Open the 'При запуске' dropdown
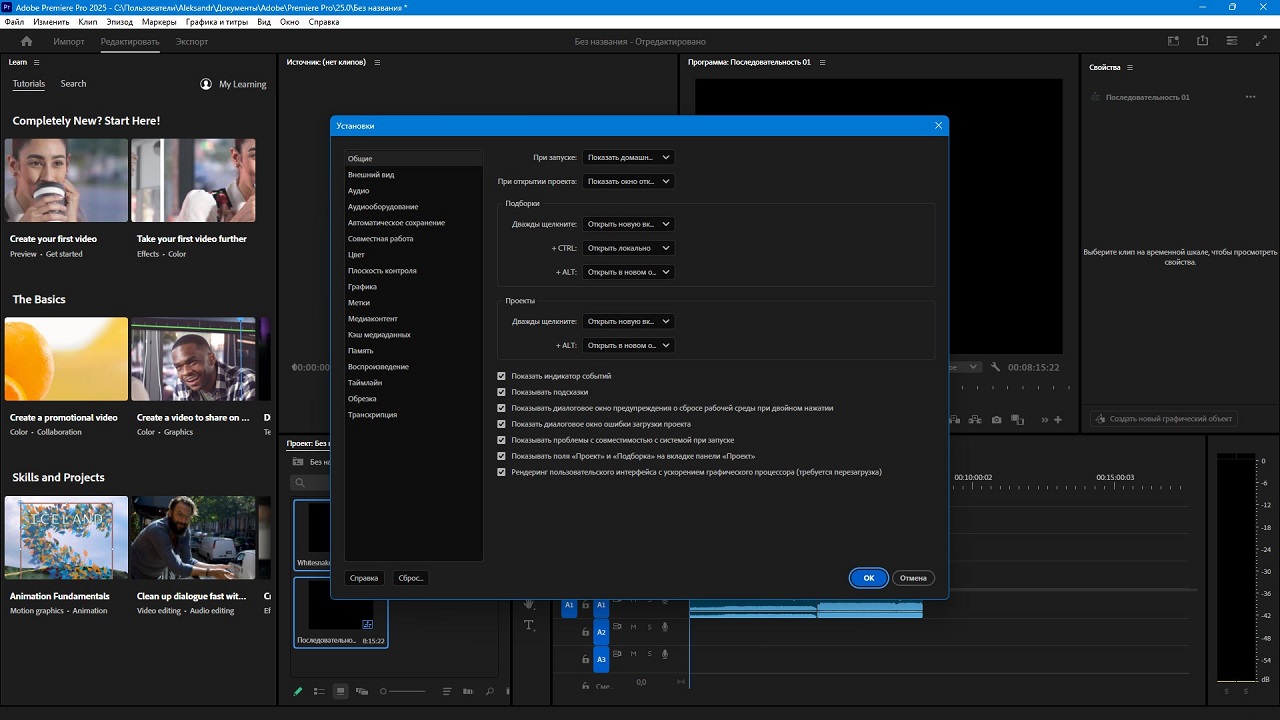Viewport: 1280px width, 720px height. pyautogui.click(x=628, y=157)
